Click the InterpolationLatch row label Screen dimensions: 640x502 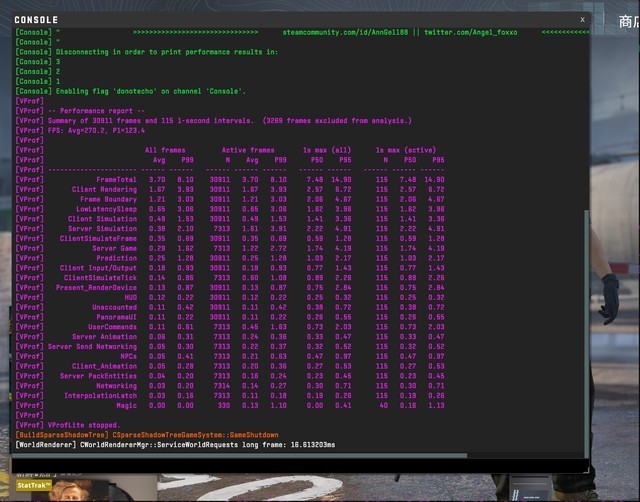[100, 395]
